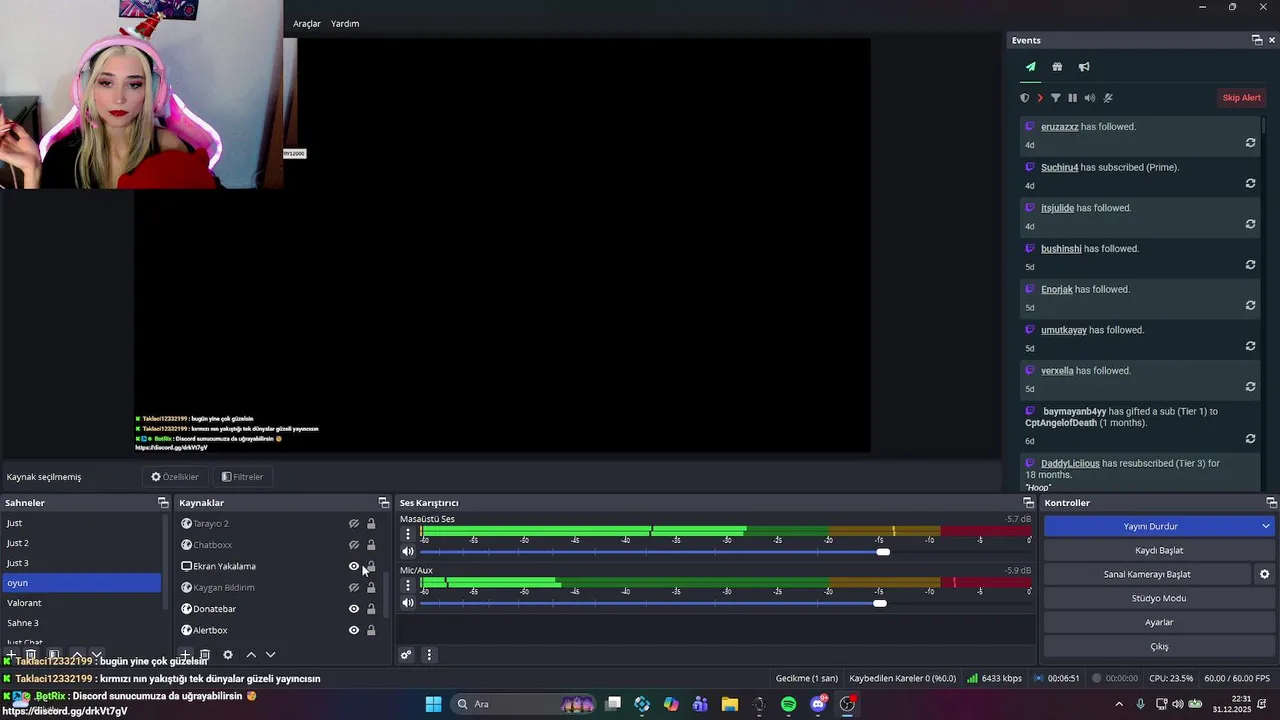This screenshot has height=720, width=1280.
Task: Click the Skip Alert button
Action: pos(1241,98)
